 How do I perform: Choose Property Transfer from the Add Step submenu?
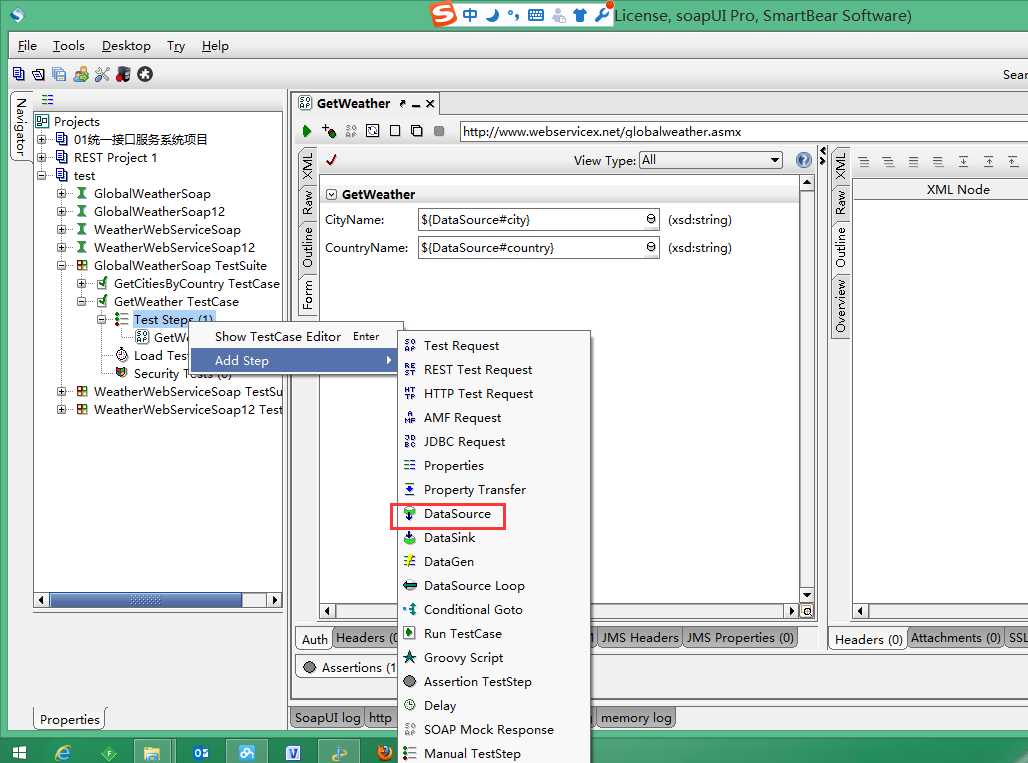[475, 490]
